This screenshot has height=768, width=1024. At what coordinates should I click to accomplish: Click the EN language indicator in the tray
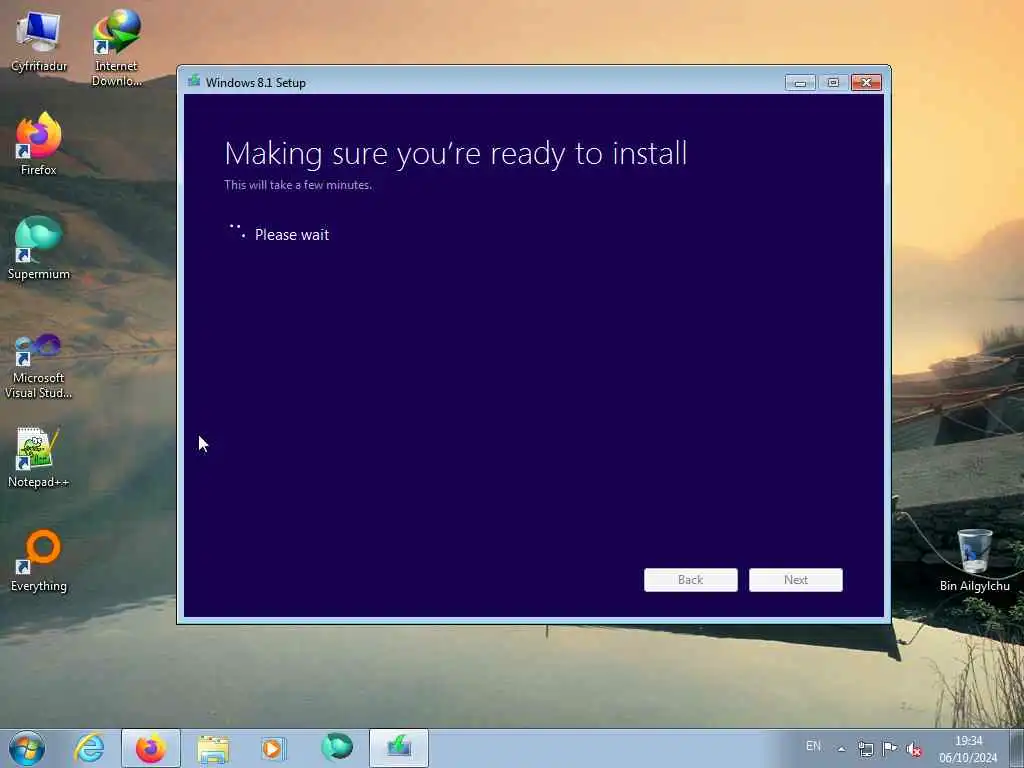(813, 746)
